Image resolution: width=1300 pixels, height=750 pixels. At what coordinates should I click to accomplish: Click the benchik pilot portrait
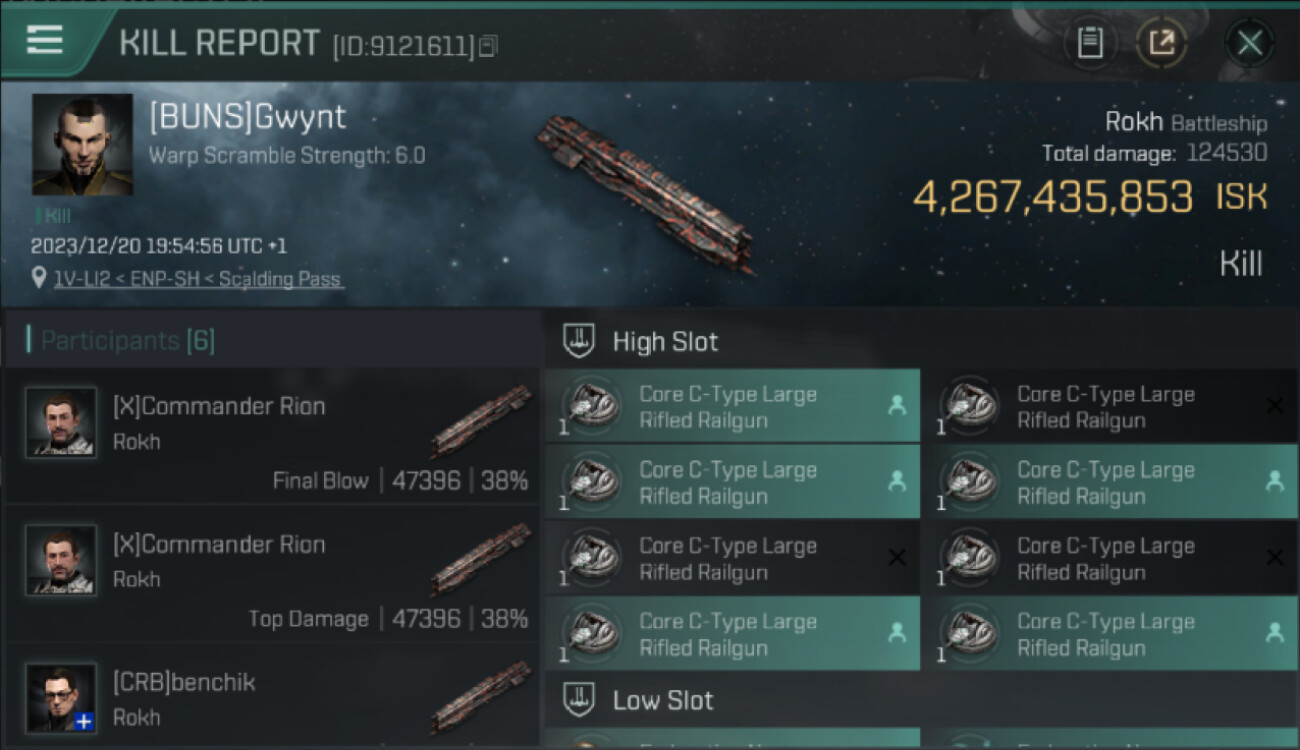61,697
